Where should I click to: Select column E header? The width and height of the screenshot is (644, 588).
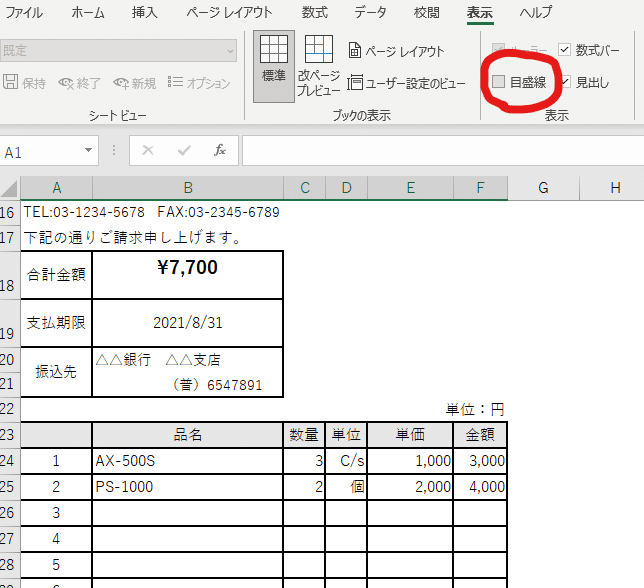411,188
